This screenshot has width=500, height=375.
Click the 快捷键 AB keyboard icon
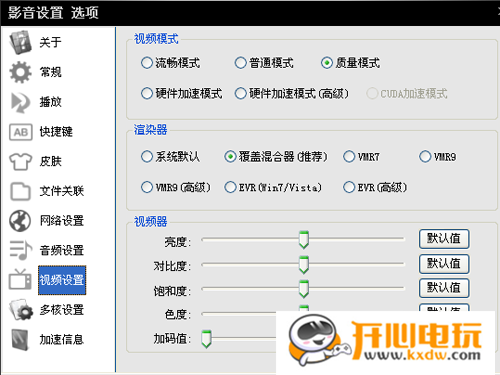click(x=21, y=132)
